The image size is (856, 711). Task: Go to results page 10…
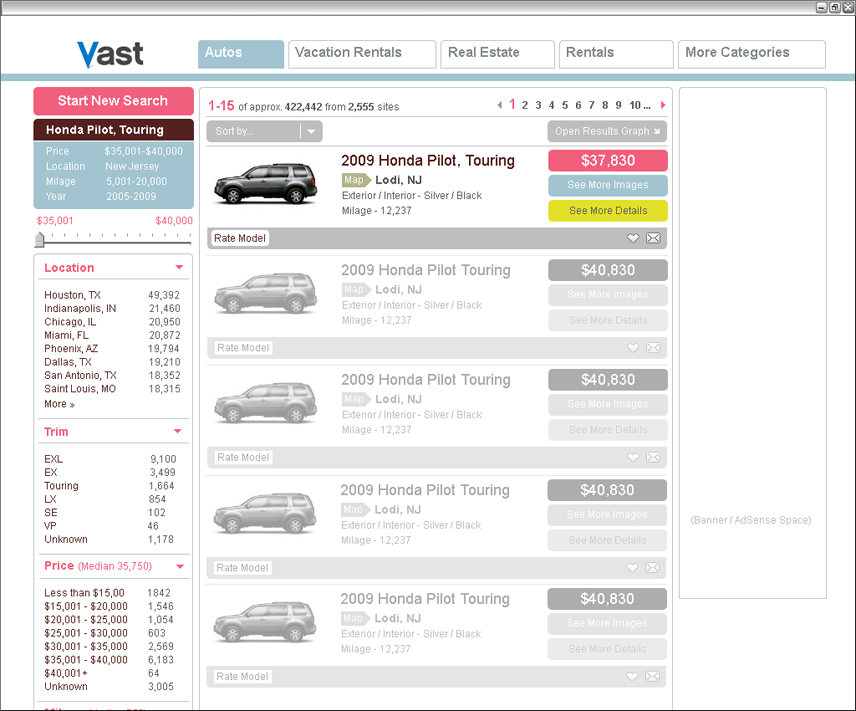(x=640, y=105)
